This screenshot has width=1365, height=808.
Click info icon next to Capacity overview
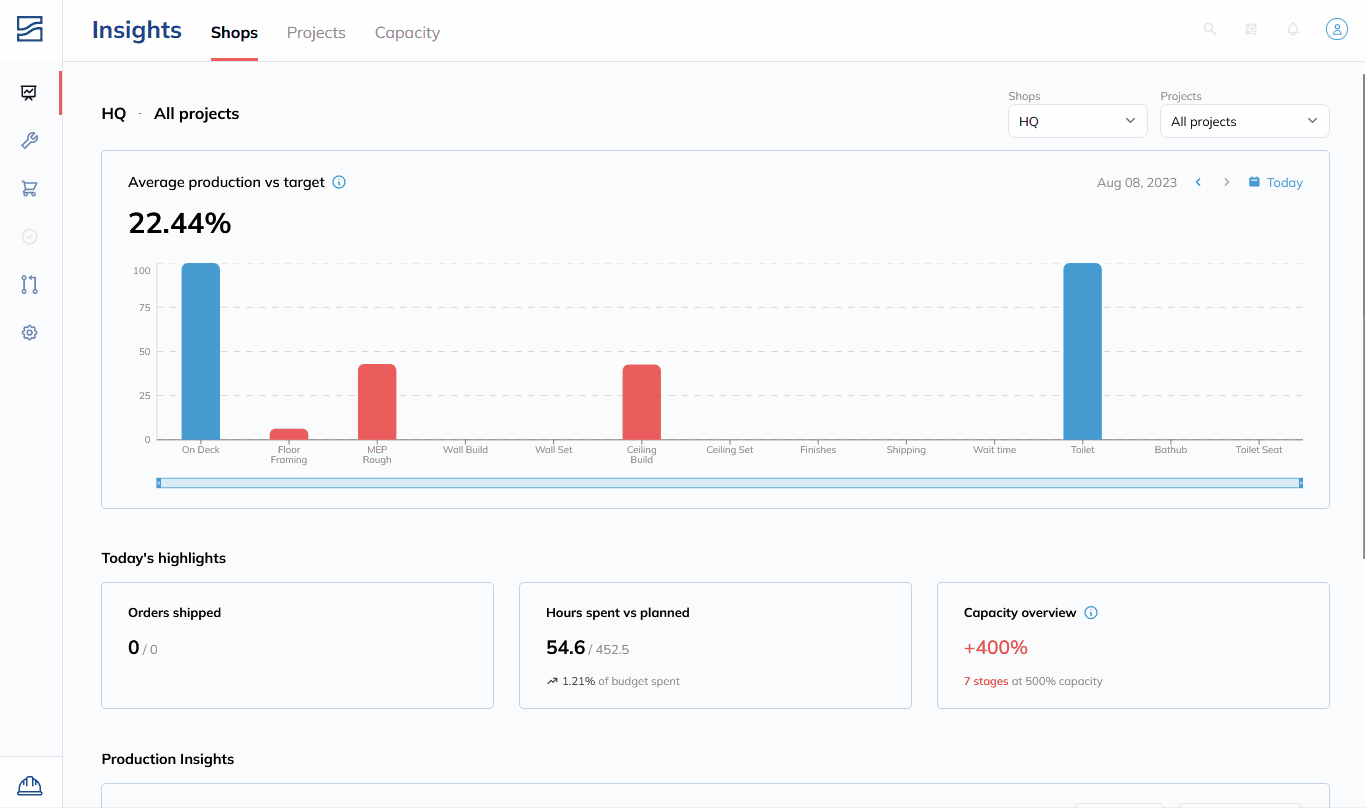click(1091, 612)
